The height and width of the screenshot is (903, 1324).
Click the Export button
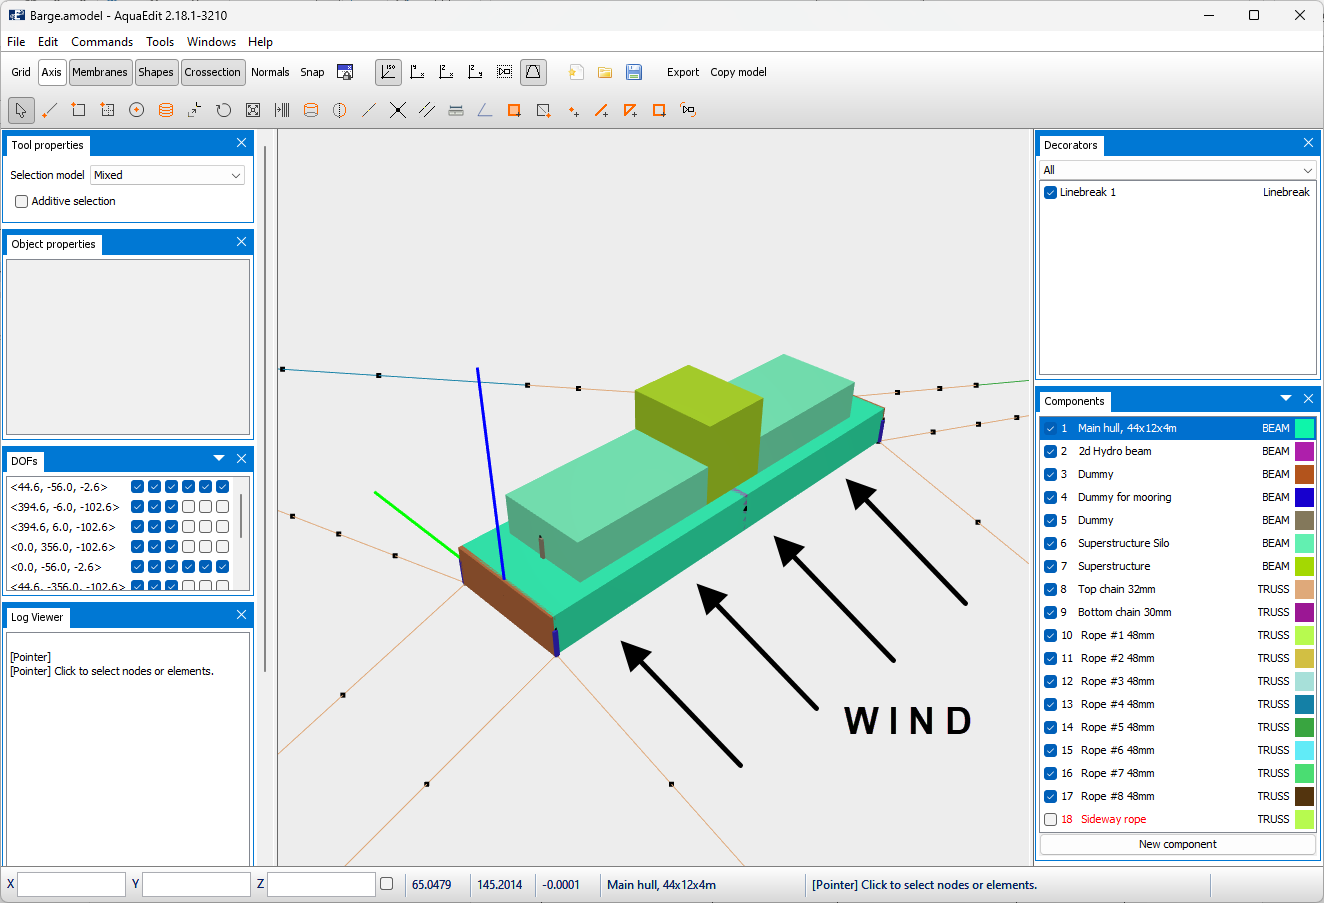pyautogui.click(x=683, y=72)
